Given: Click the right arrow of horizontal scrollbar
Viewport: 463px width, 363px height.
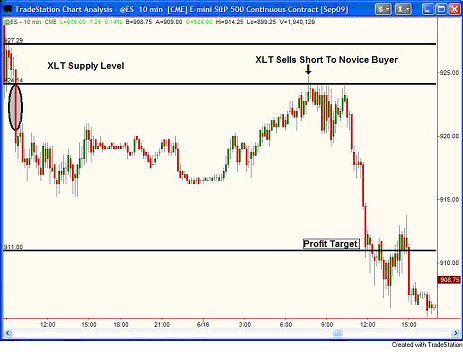Looking at the screenshot, I should (x=455, y=333).
